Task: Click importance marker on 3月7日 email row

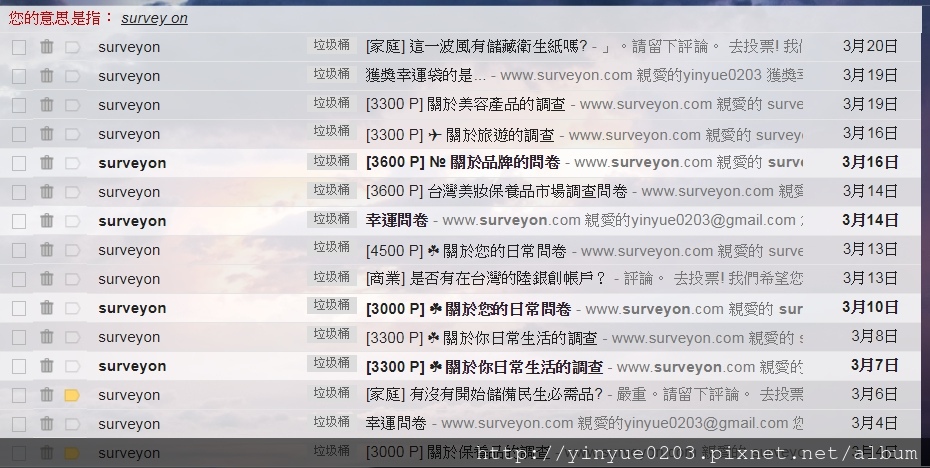Action: pos(72,367)
